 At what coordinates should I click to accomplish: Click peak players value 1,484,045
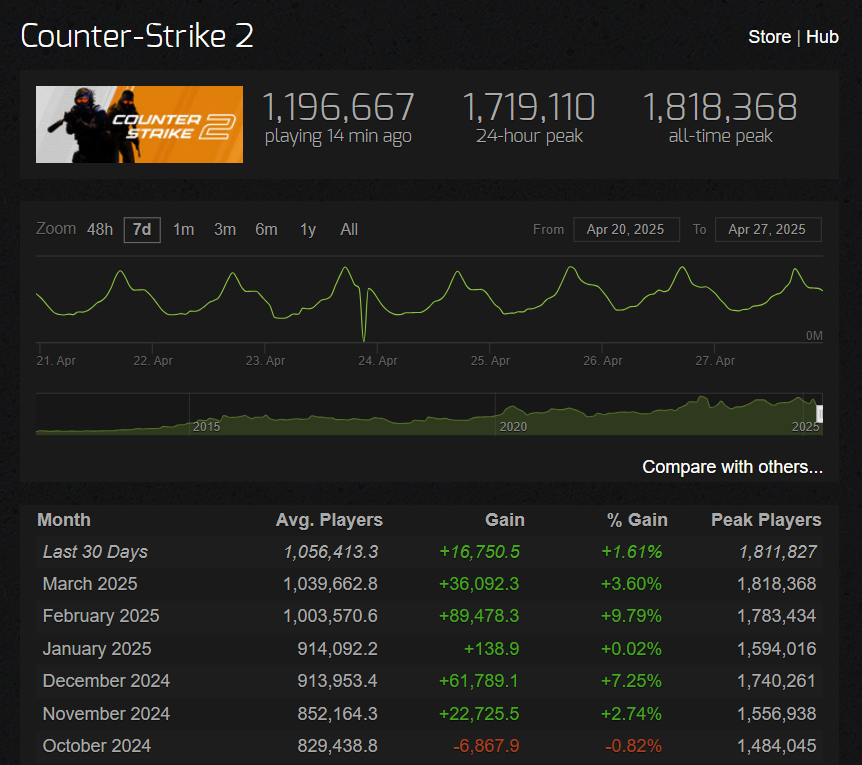(x=776, y=746)
